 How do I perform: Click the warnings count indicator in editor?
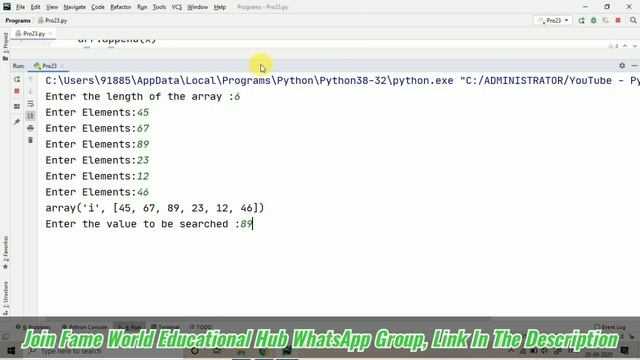(613, 46)
